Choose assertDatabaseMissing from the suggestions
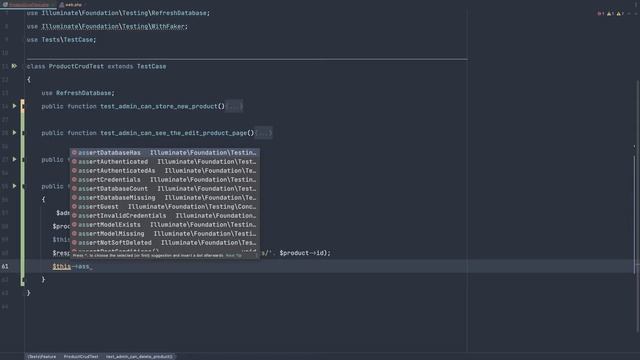Screen dimensions: 640x360 click(164, 198)
